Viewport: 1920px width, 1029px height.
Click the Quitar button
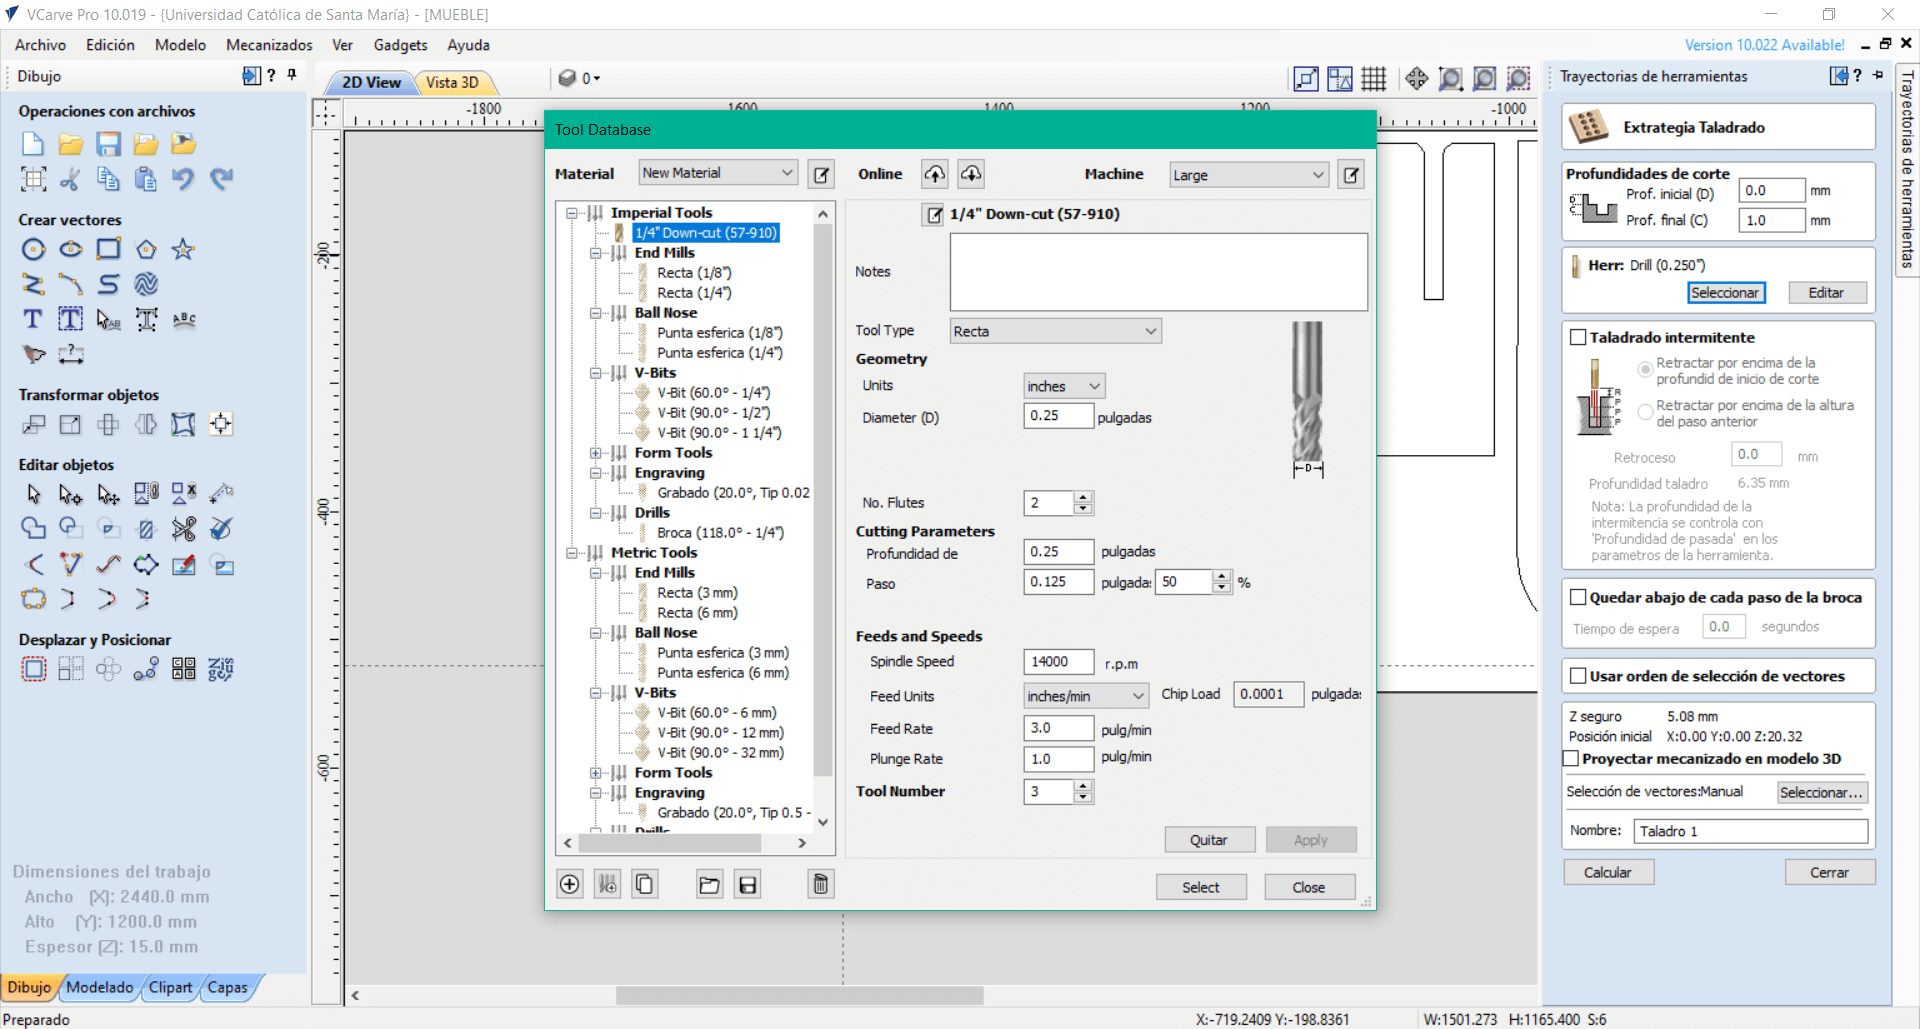click(1209, 840)
